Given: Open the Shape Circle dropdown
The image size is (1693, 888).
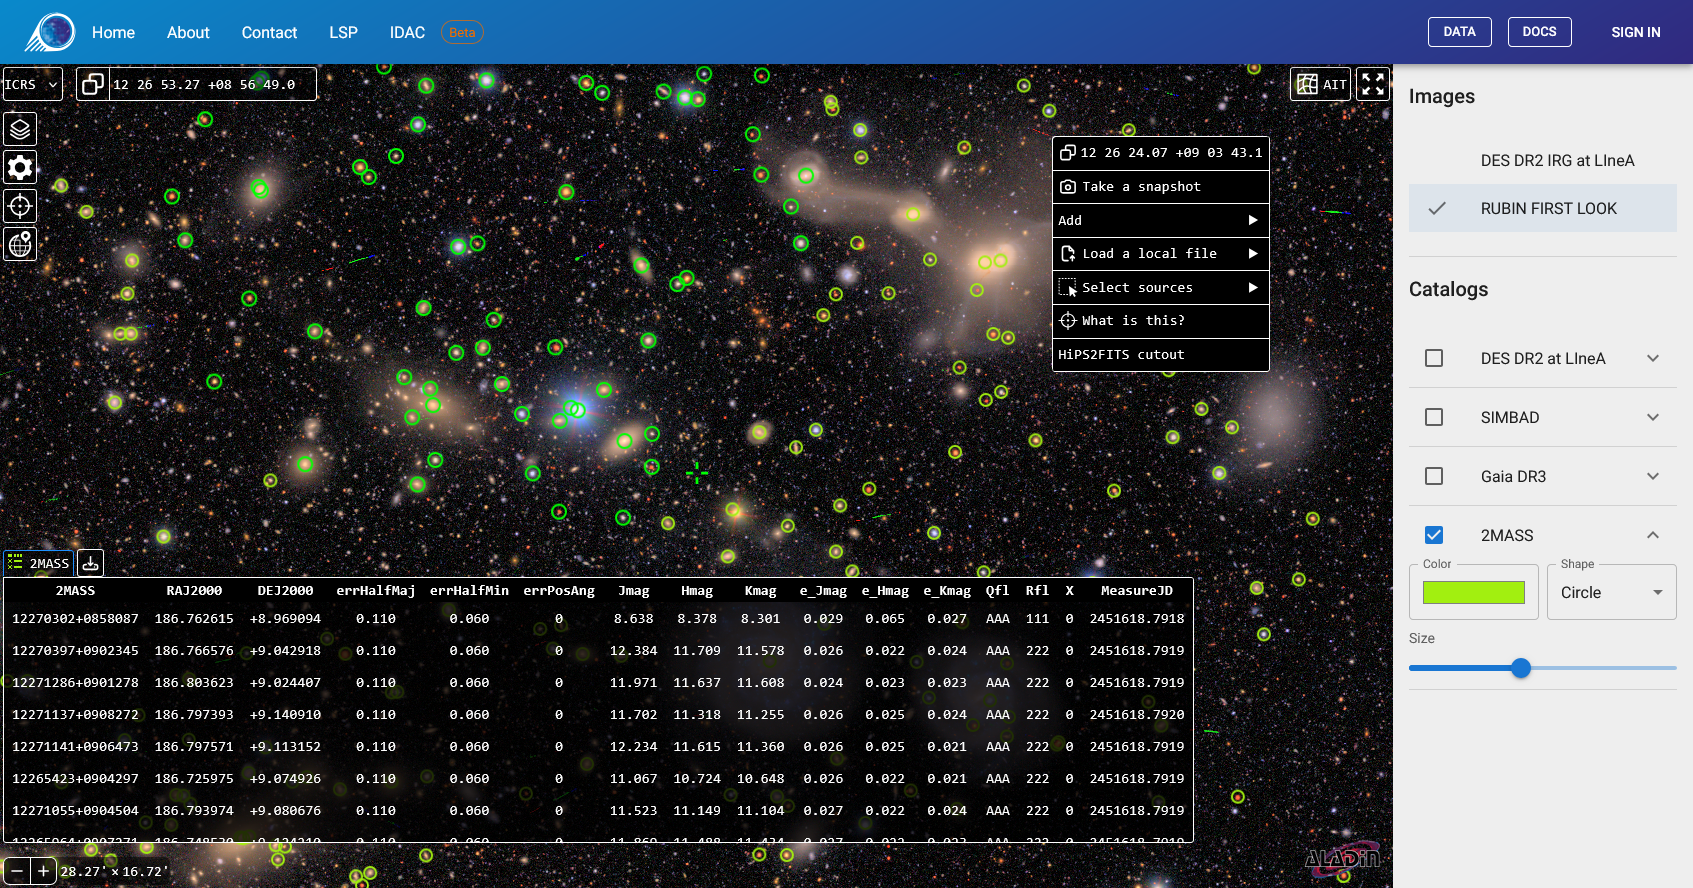Looking at the screenshot, I should tap(1611, 592).
